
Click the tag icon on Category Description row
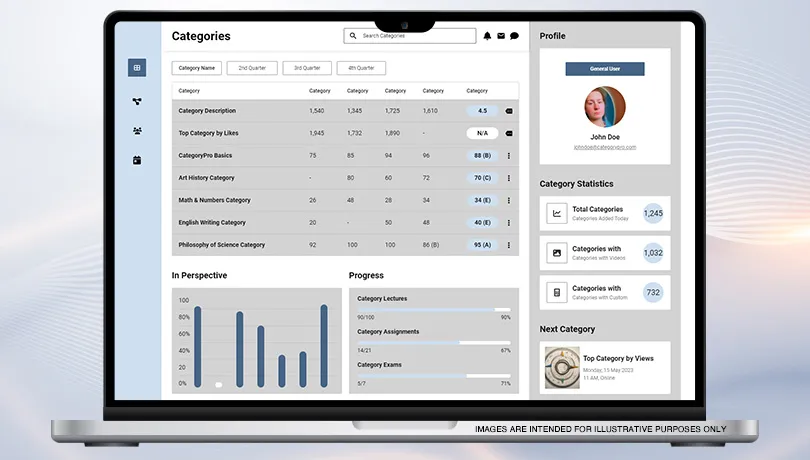click(x=509, y=111)
